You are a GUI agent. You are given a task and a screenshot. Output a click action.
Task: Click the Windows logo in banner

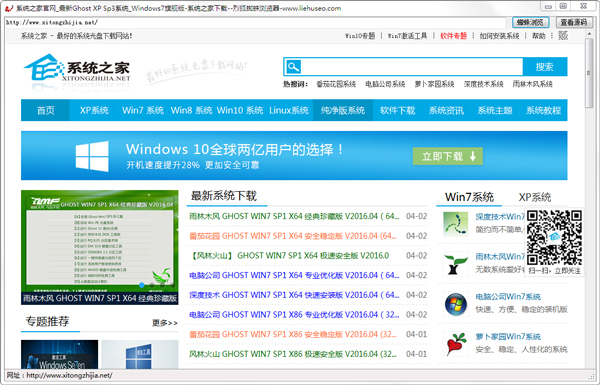(92, 156)
